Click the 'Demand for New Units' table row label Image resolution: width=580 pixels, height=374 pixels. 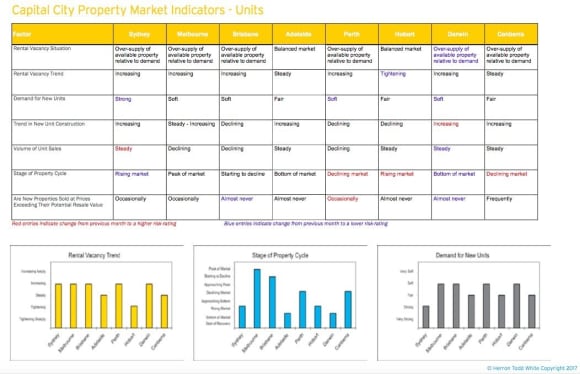(x=39, y=98)
